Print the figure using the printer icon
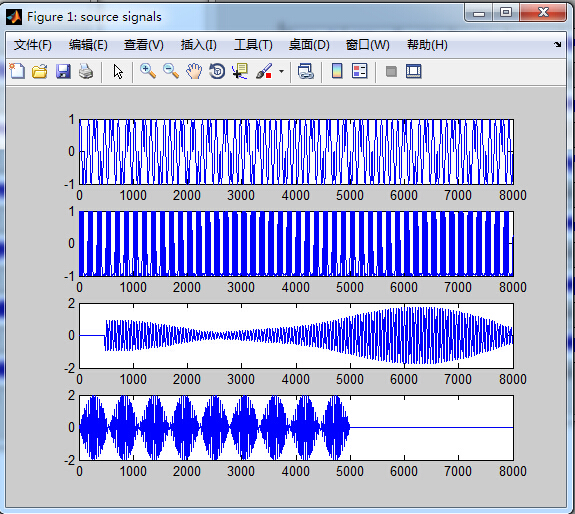Viewport: 575px width, 514px height. click(x=86, y=71)
